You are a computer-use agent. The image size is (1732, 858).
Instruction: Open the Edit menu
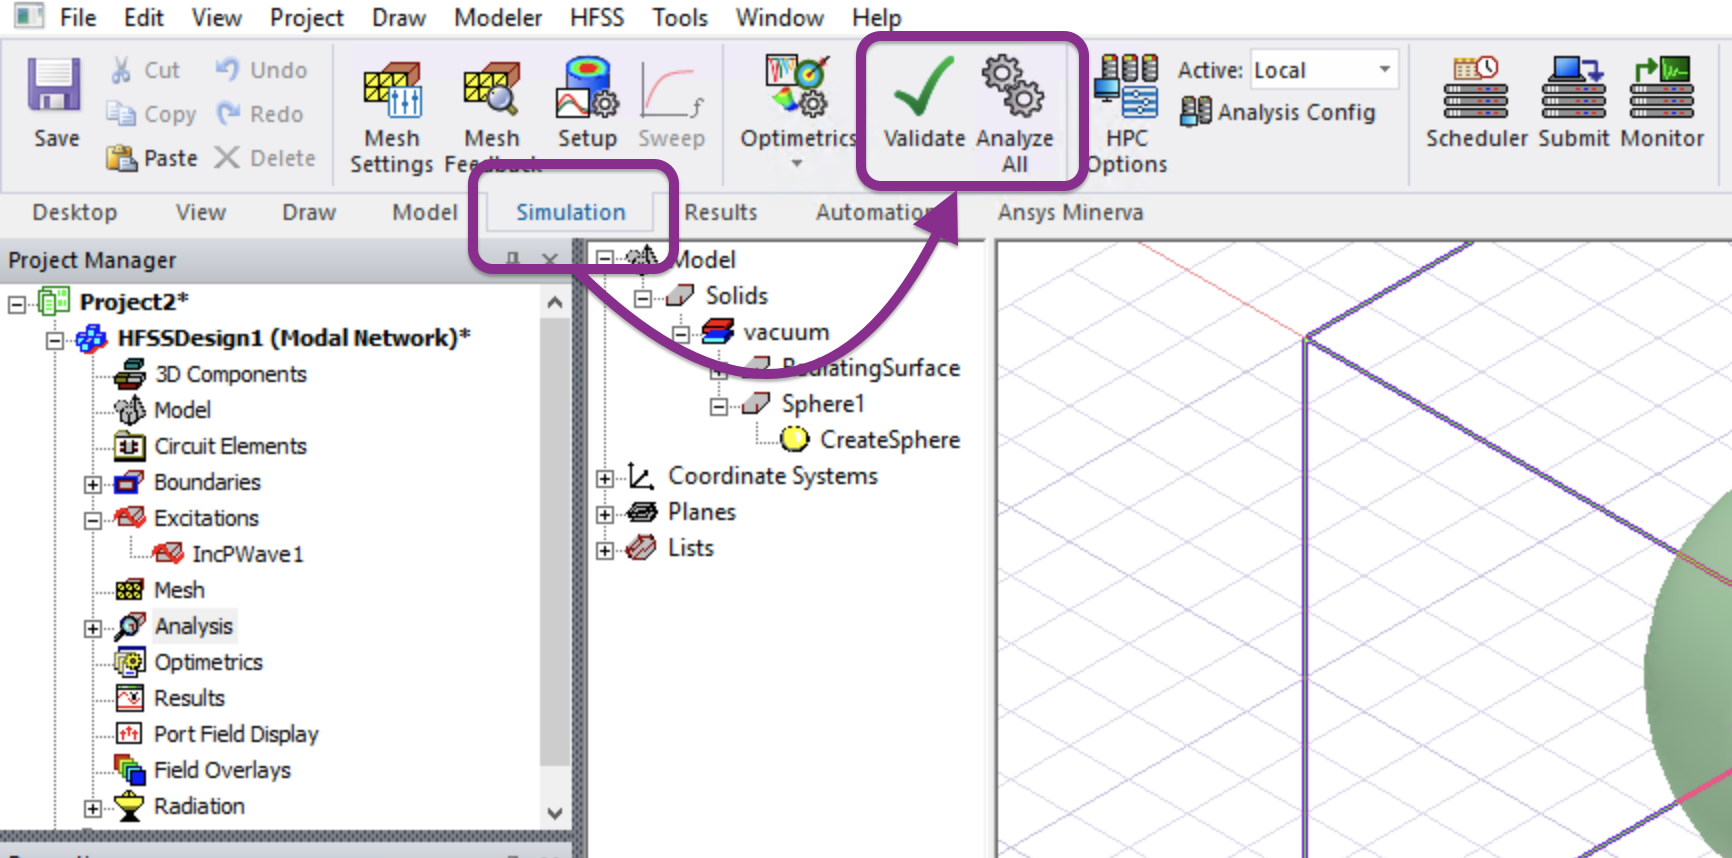144,17
